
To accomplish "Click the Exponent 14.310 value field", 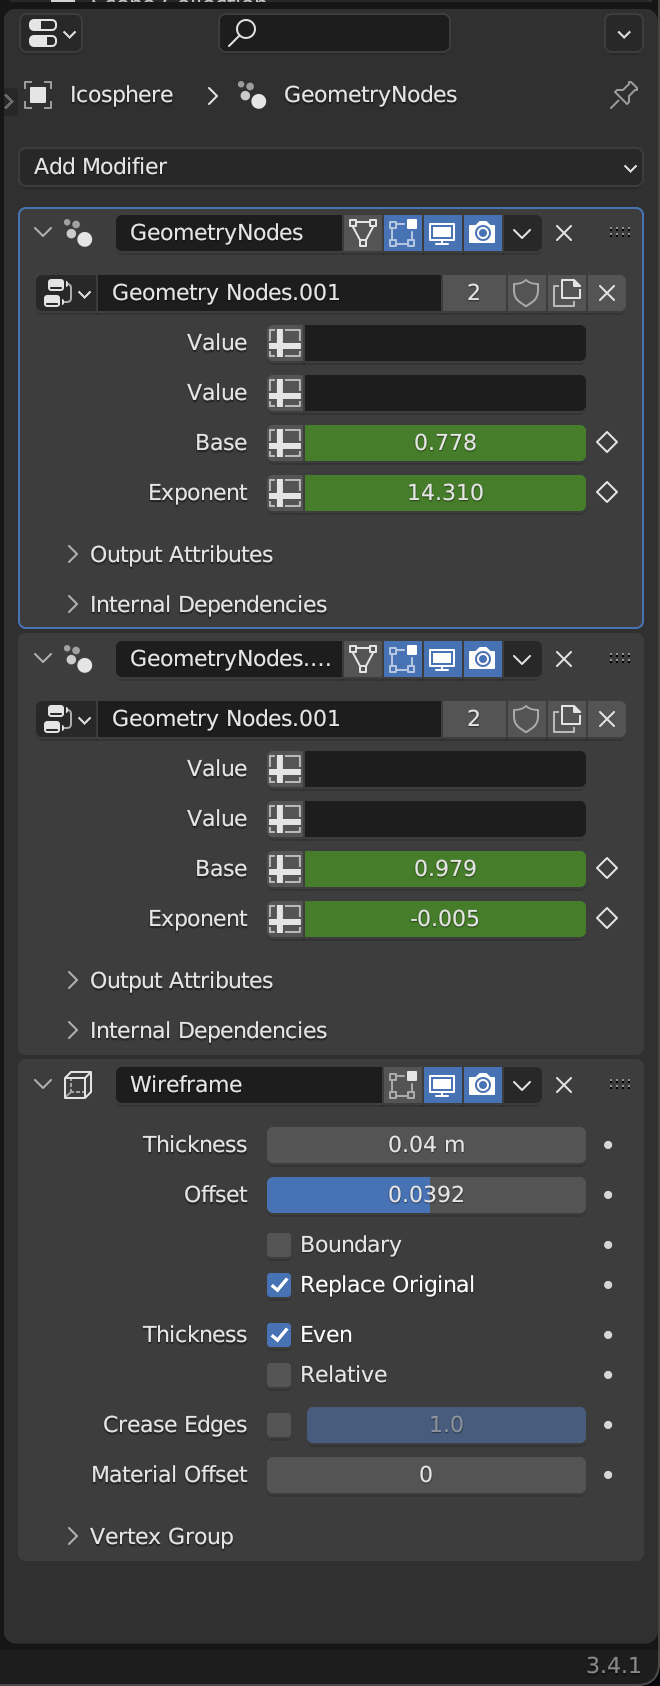I will (445, 493).
